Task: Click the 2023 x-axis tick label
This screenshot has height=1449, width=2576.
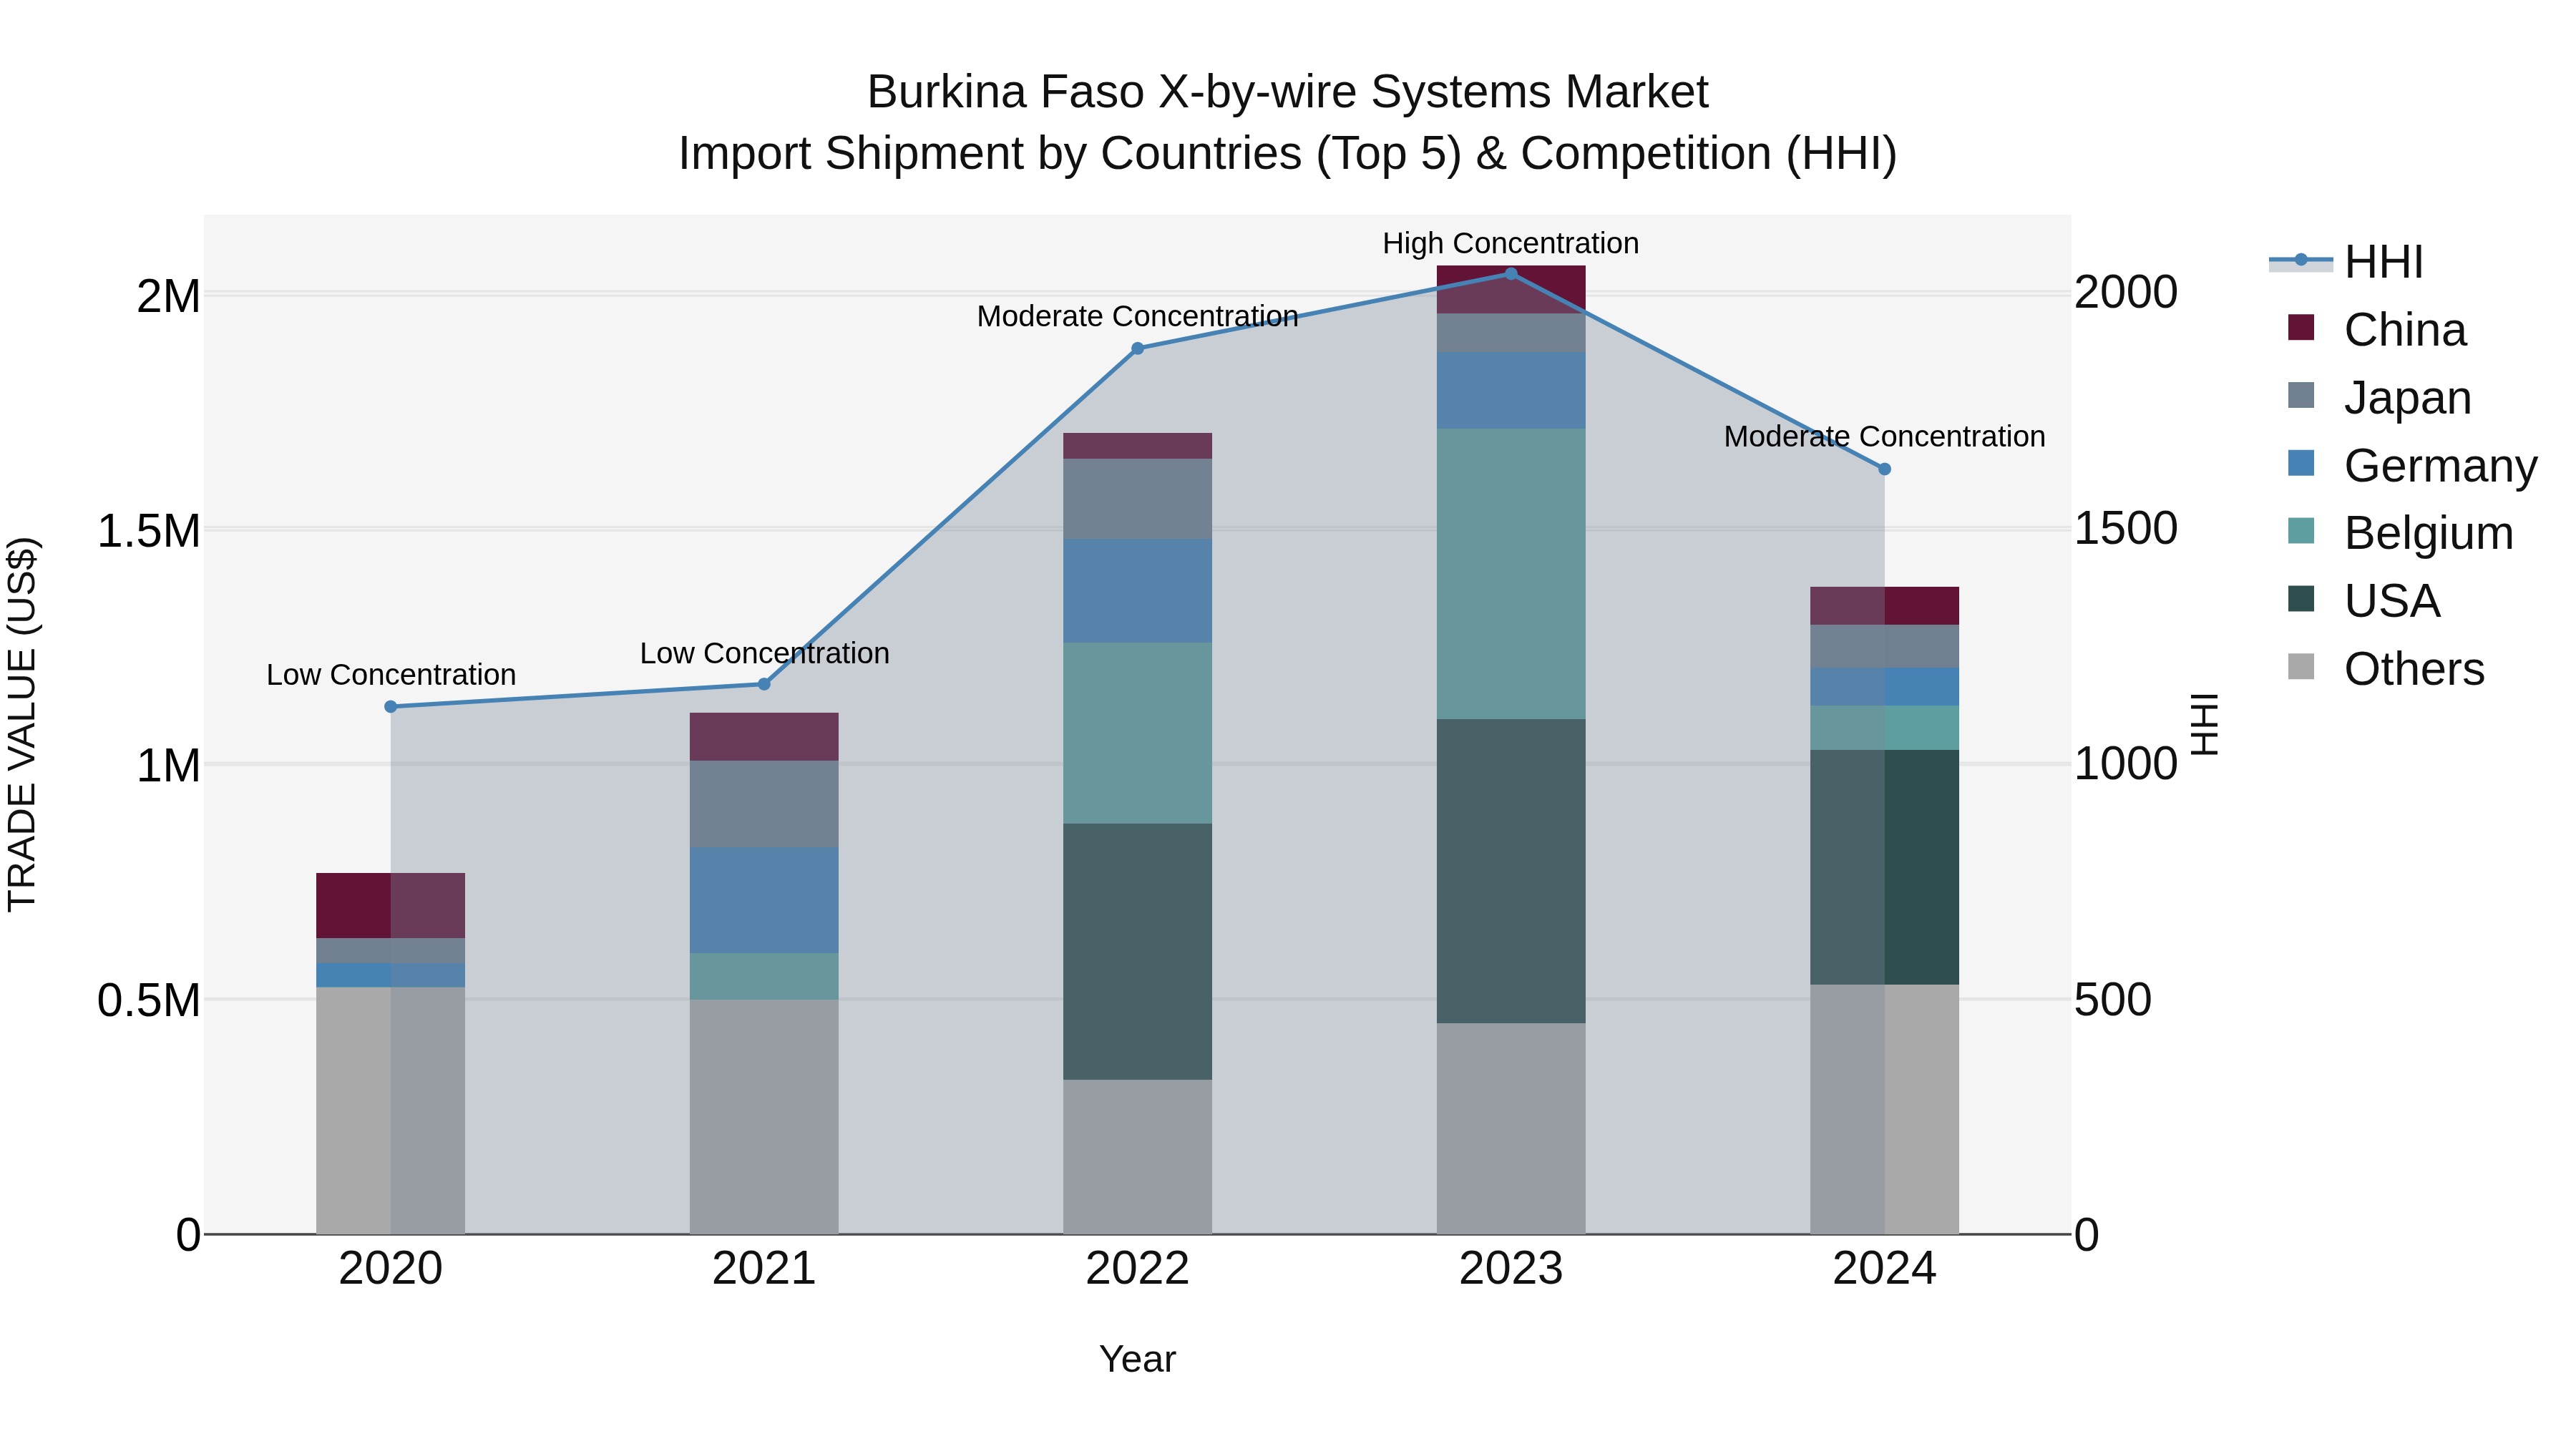Action: tap(1511, 1269)
